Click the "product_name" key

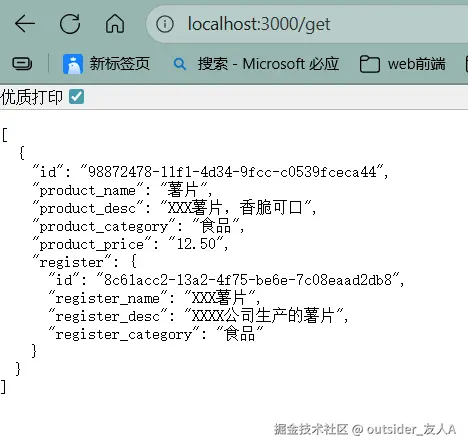click(88, 190)
